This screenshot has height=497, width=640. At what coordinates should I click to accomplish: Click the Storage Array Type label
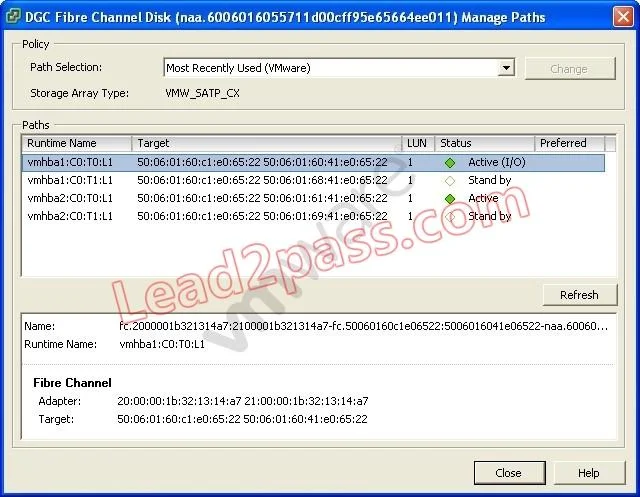[x=80, y=93]
